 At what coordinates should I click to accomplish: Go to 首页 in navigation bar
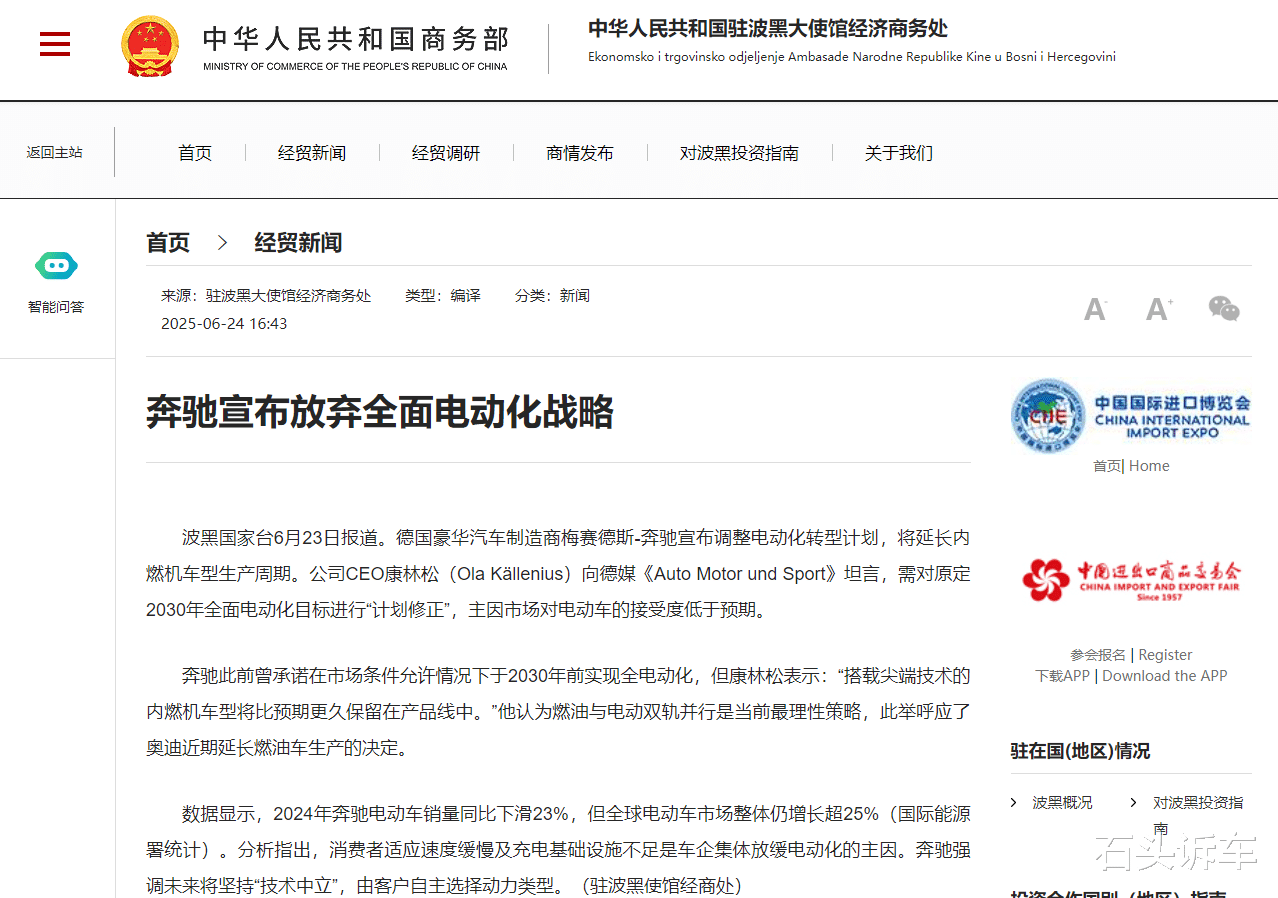tap(195, 153)
